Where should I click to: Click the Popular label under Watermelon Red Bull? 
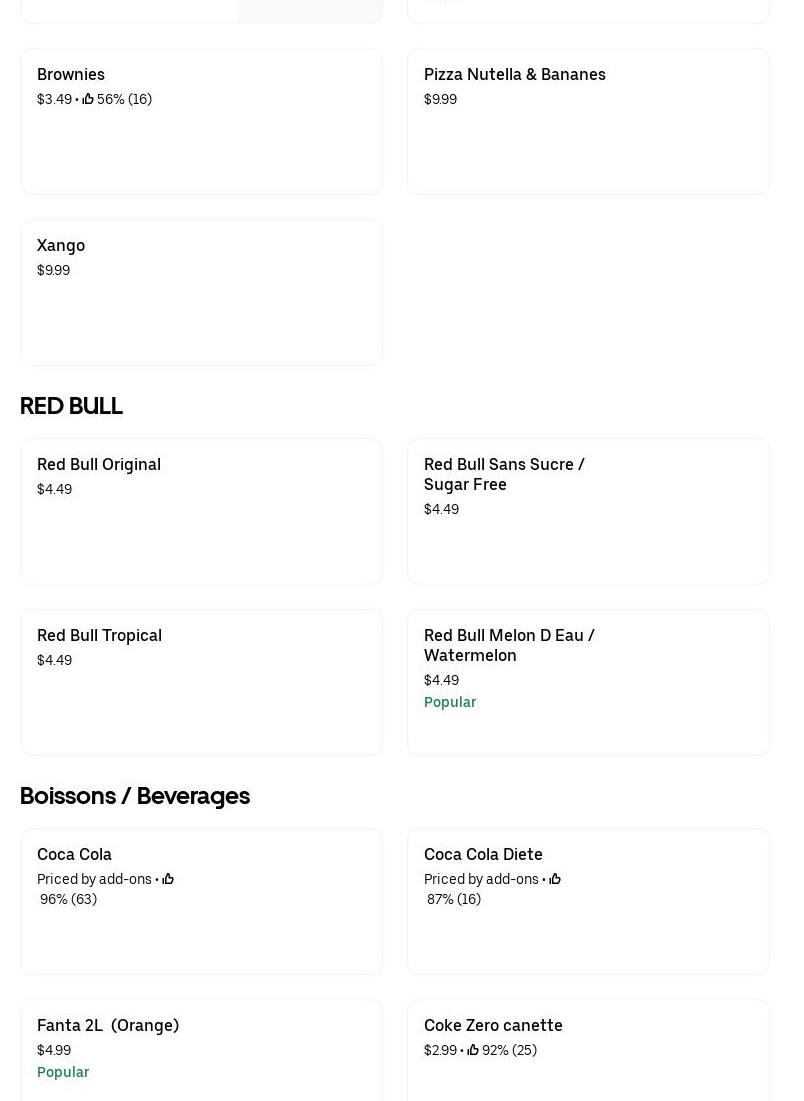point(450,702)
